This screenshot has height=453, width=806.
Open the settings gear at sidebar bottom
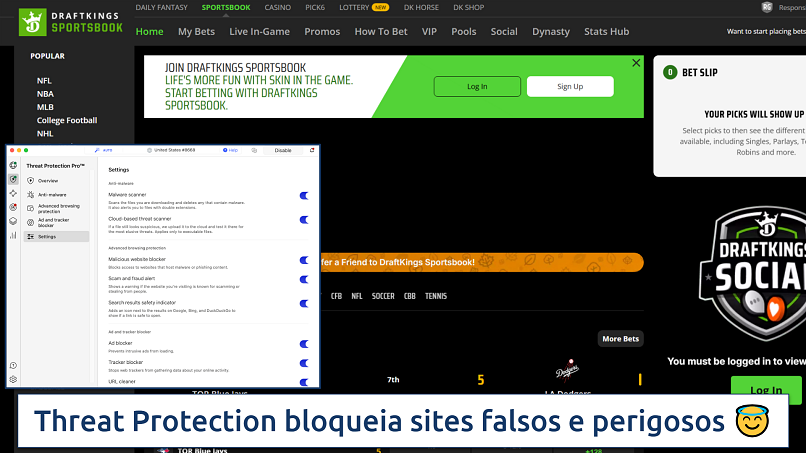coord(13,379)
